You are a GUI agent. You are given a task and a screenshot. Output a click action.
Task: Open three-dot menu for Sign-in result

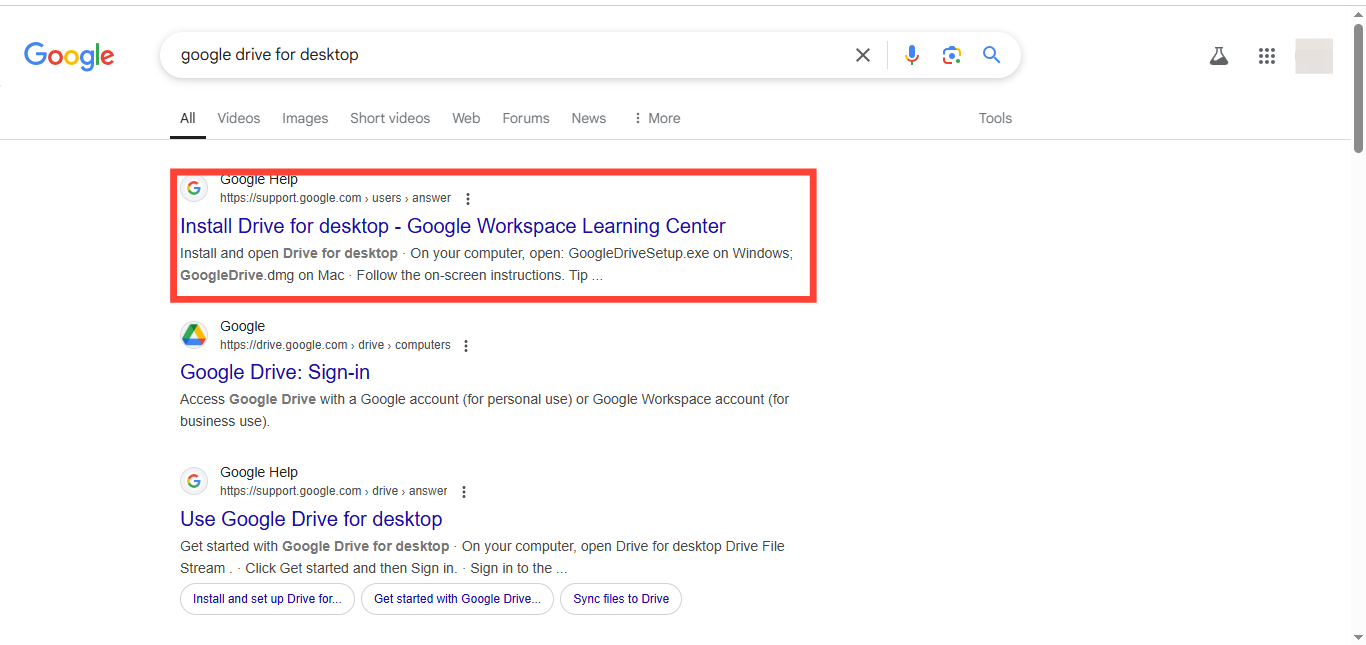(466, 346)
